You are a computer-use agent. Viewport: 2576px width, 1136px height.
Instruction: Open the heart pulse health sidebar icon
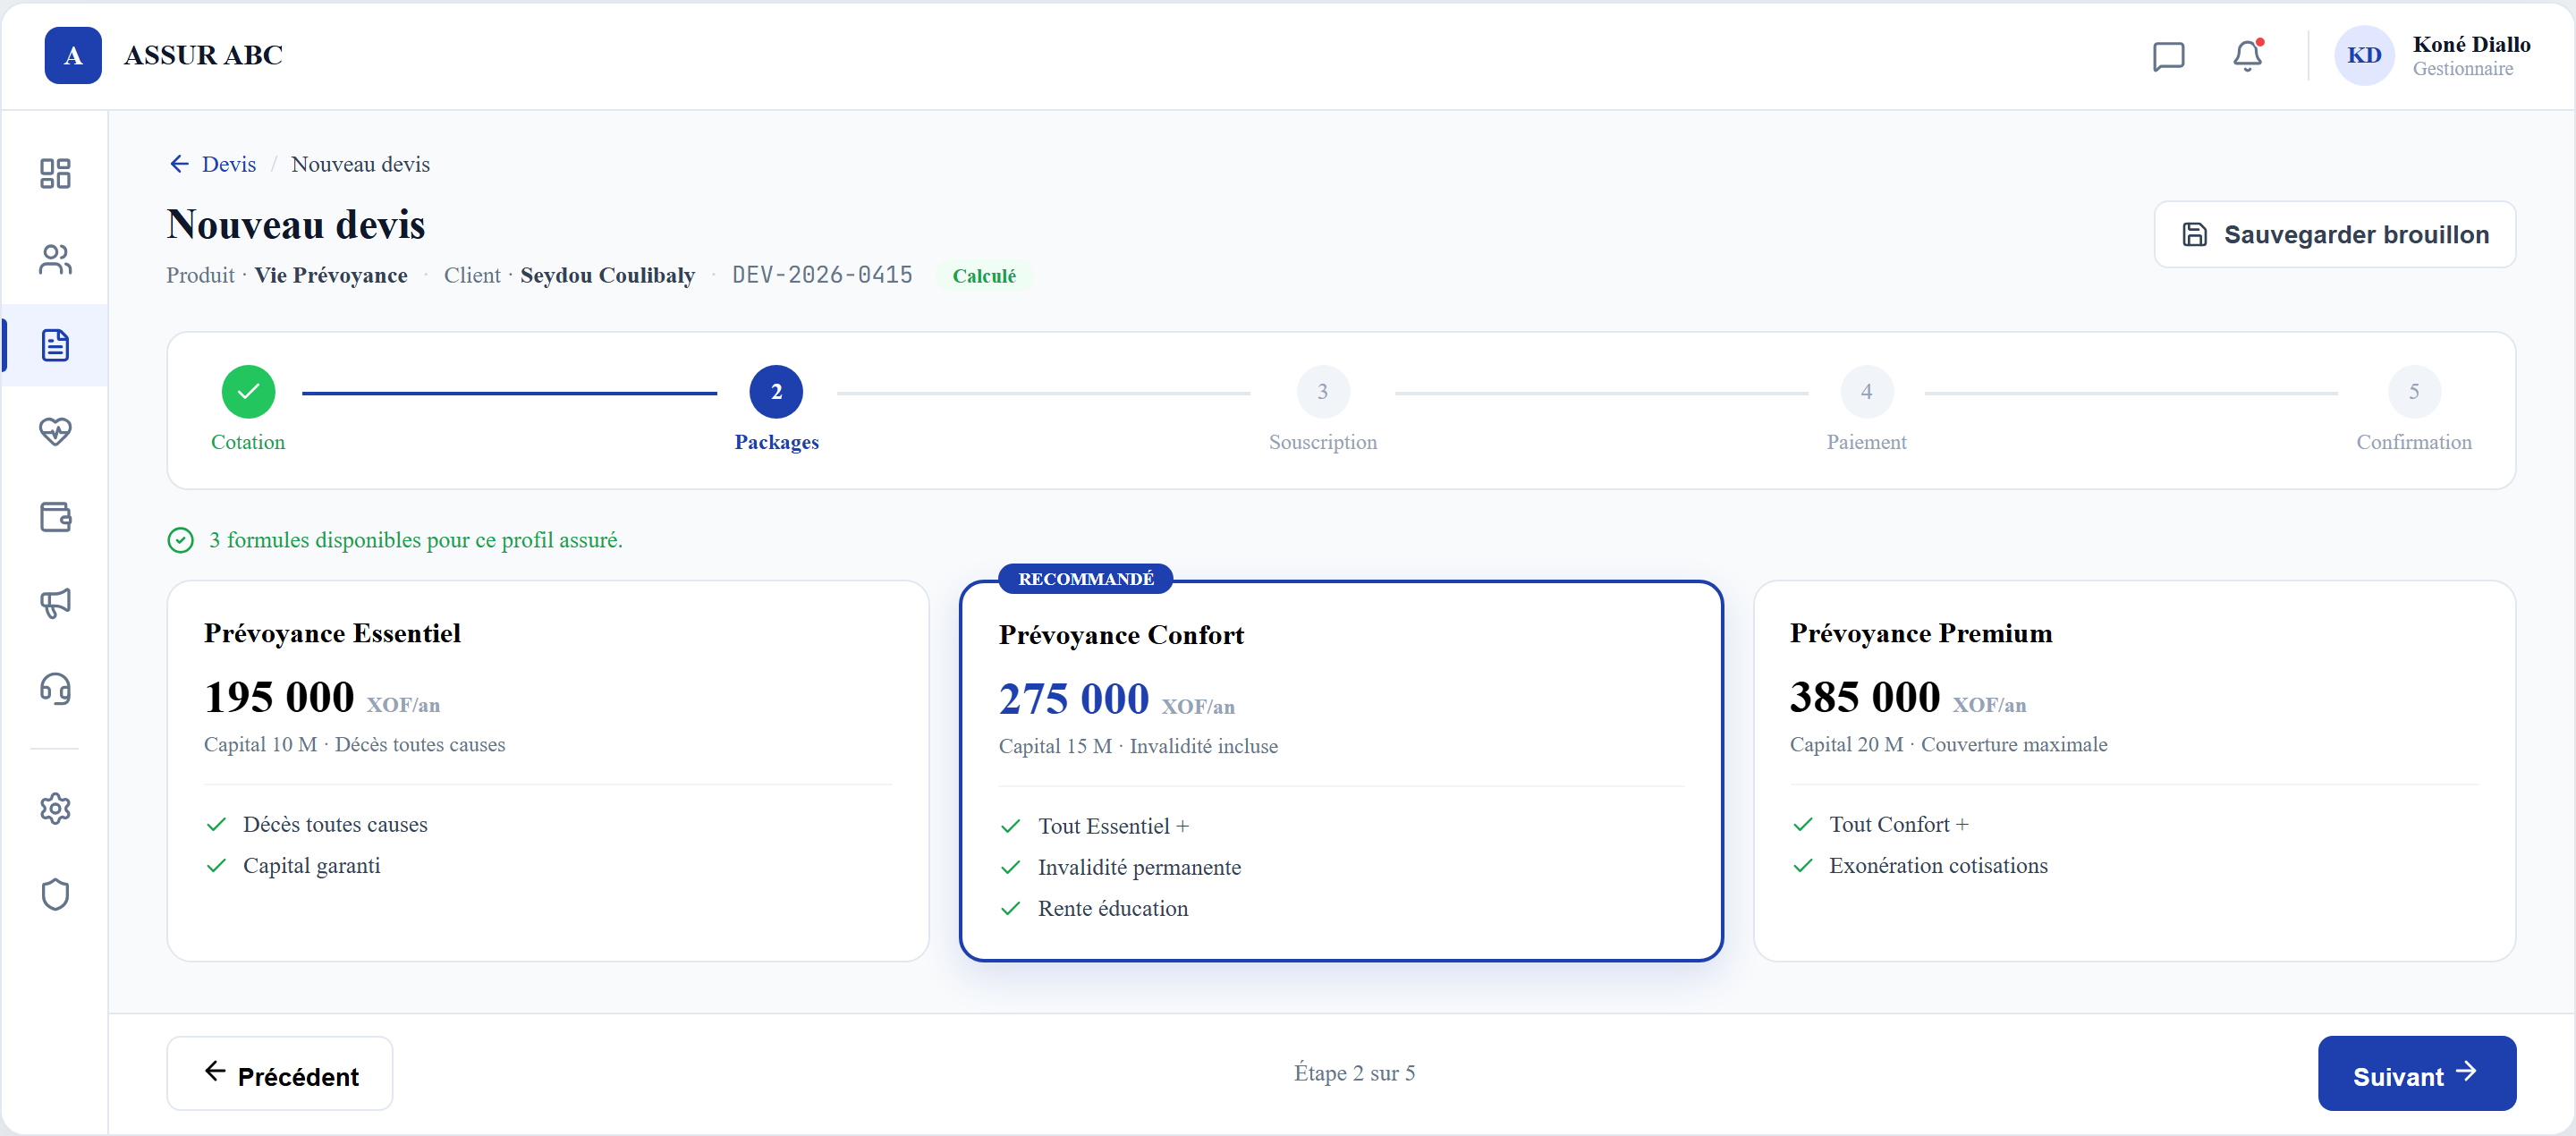55,431
